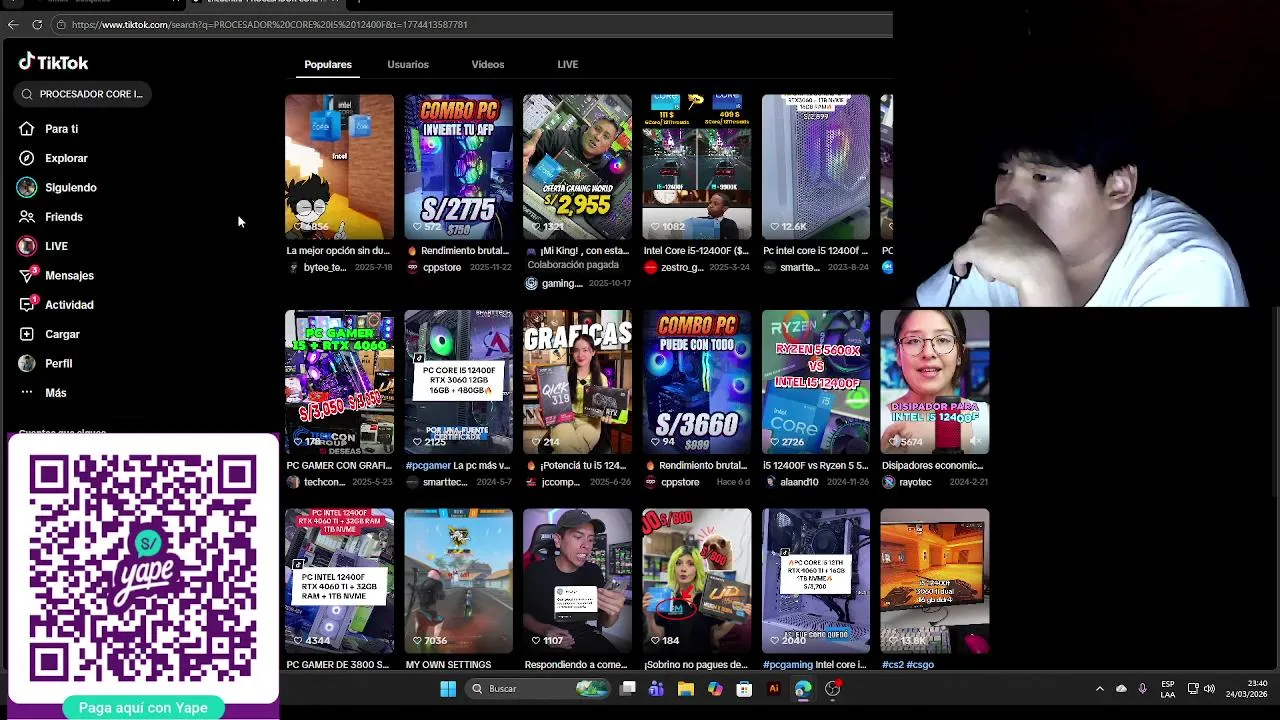Open the ¡Sobrino no pagues de... video

pyautogui.click(x=696, y=581)
